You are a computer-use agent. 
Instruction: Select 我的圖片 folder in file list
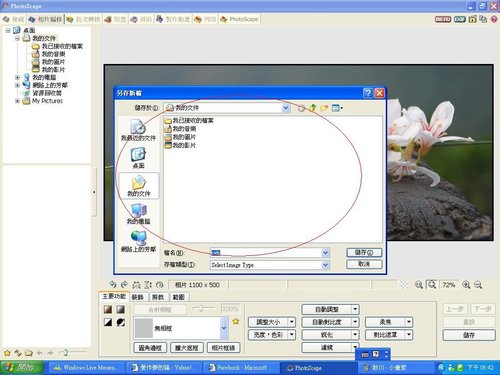[x=180, y=137]
